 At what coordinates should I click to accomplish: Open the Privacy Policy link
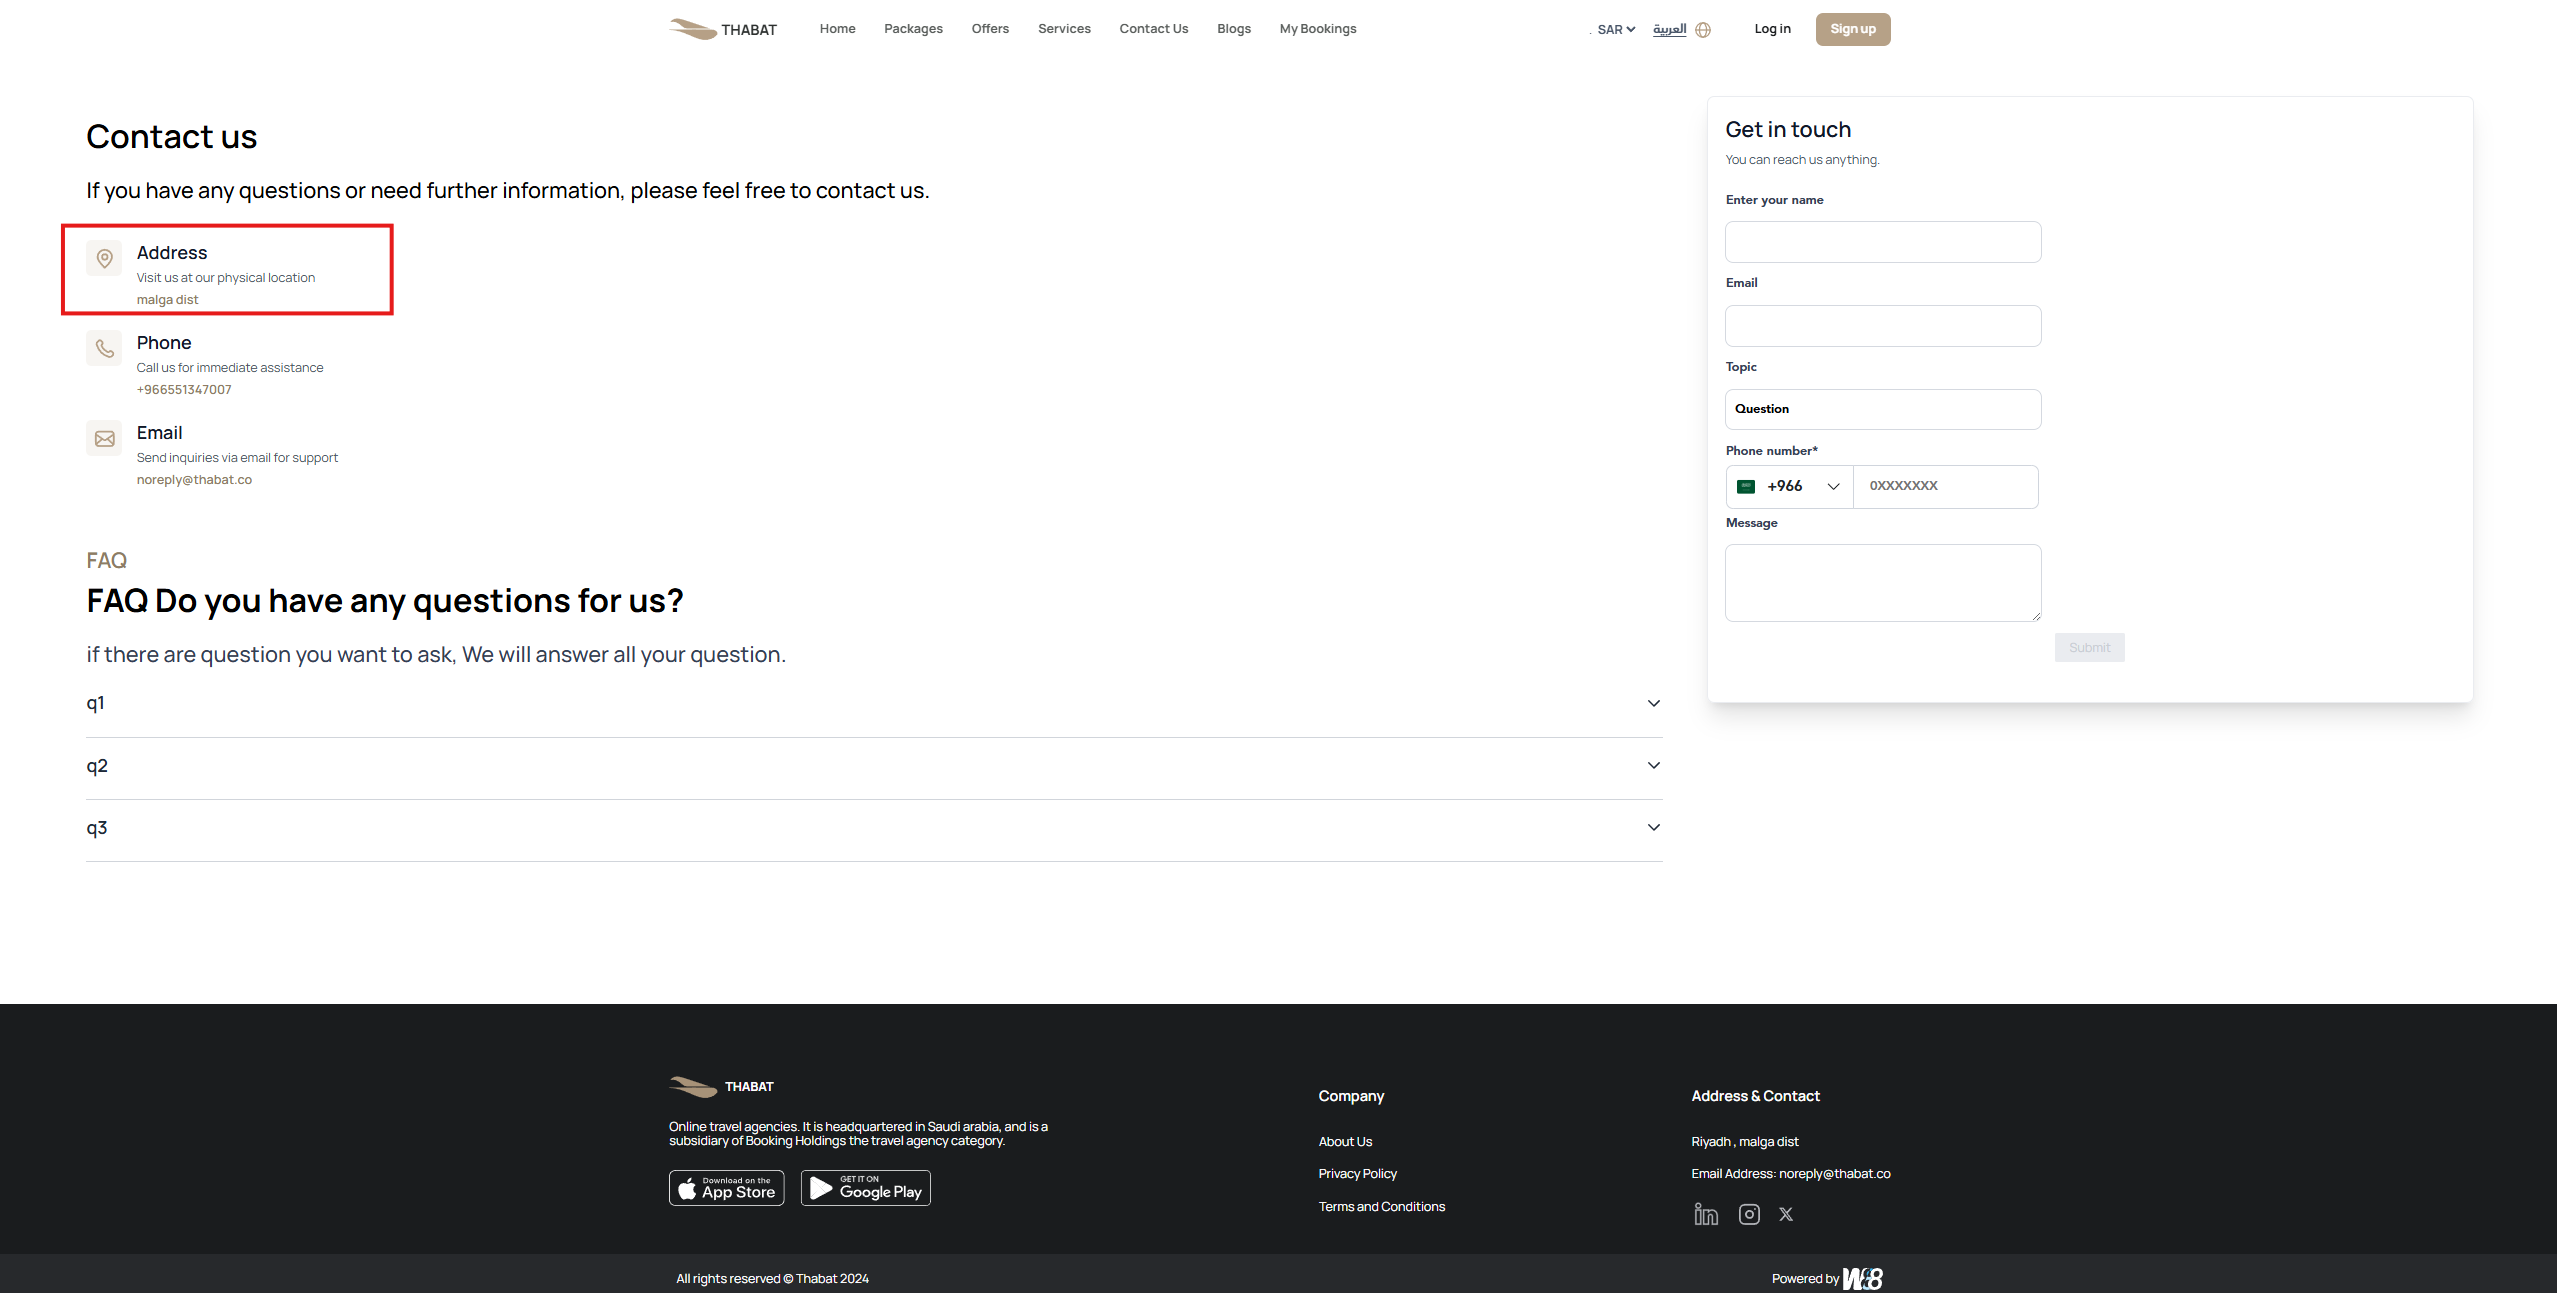point(1356,1174)
